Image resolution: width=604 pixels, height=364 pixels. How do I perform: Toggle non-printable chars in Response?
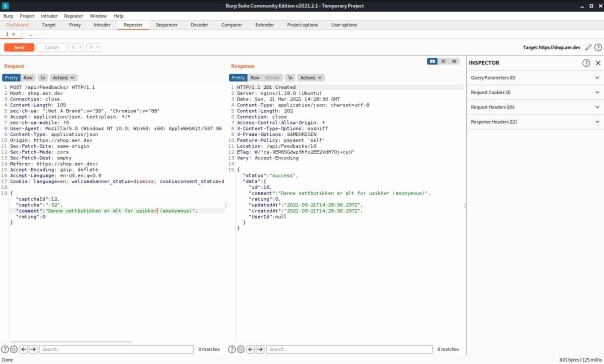290,78
